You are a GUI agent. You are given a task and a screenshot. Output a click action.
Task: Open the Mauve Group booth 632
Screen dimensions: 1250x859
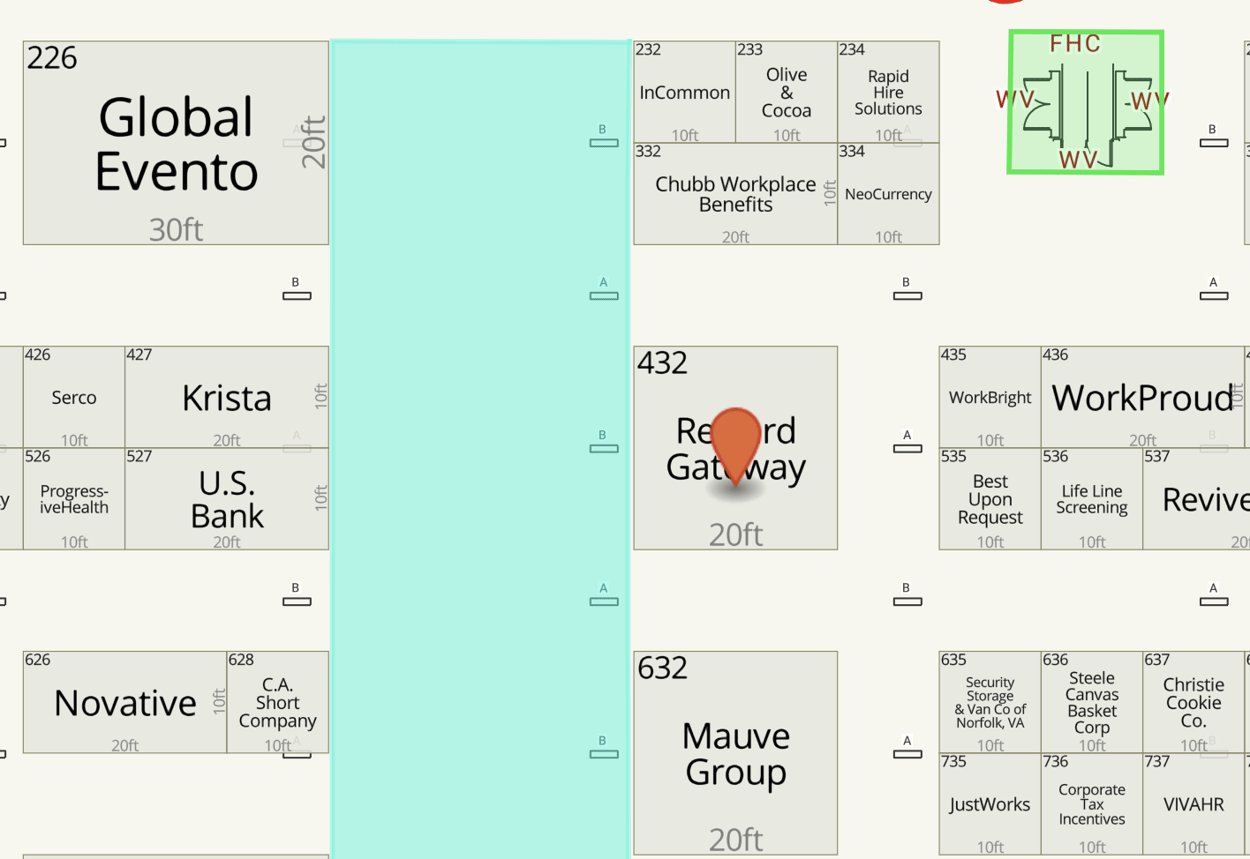(x=735, y=753)
